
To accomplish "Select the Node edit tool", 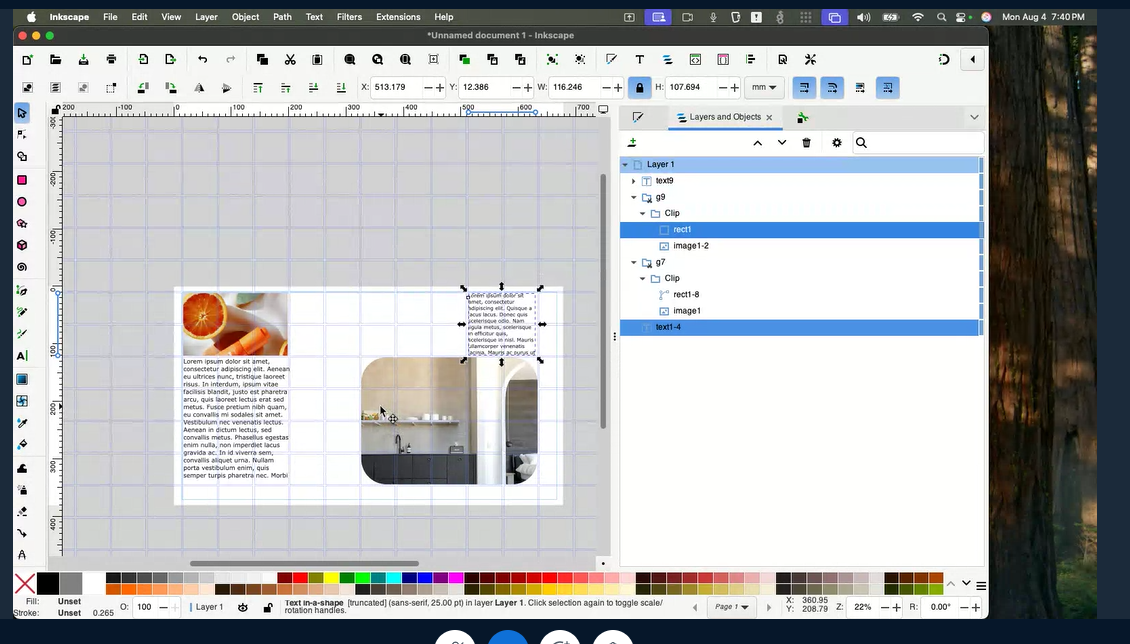I will tap(22, 135).
